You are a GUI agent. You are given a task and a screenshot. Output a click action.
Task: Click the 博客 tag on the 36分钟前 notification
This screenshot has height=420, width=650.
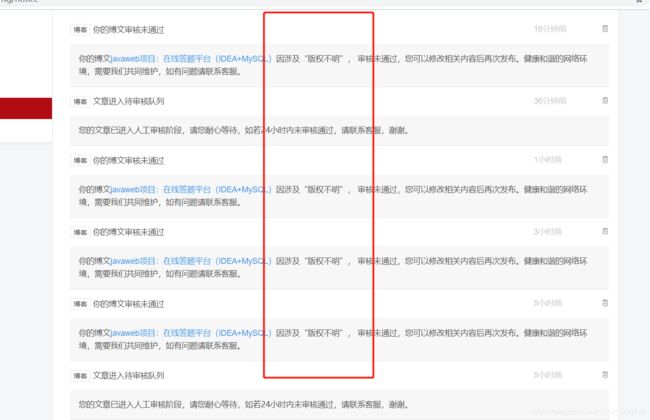[x=79, y=101]
